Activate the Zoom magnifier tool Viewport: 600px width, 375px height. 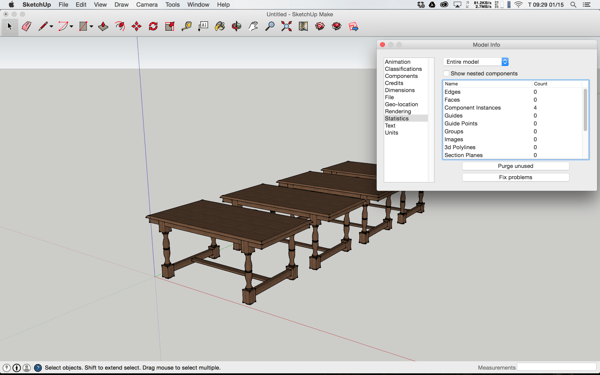click(x=270, y=26)
